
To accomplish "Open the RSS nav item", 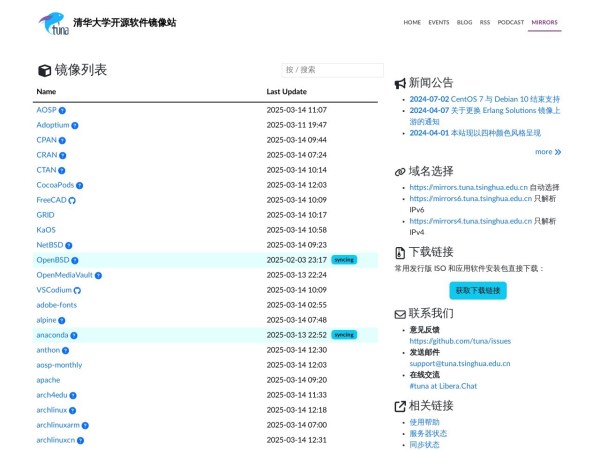I will 485,22.
